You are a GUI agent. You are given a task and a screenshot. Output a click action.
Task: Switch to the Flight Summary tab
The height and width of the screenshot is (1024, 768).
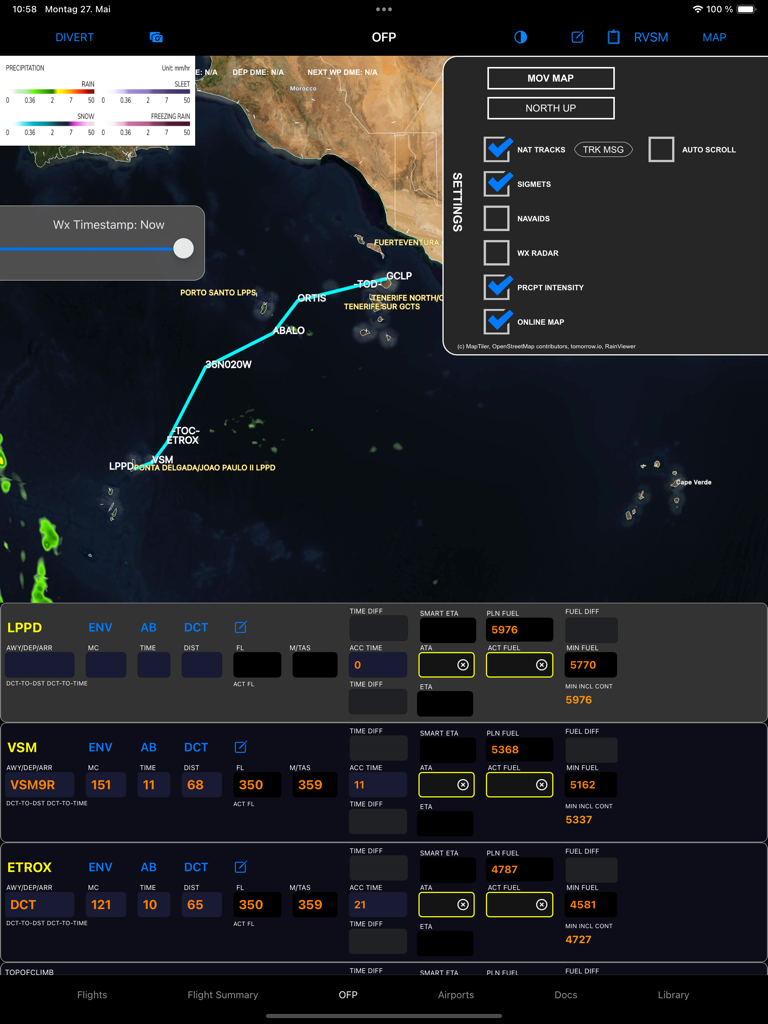(223, 995)
